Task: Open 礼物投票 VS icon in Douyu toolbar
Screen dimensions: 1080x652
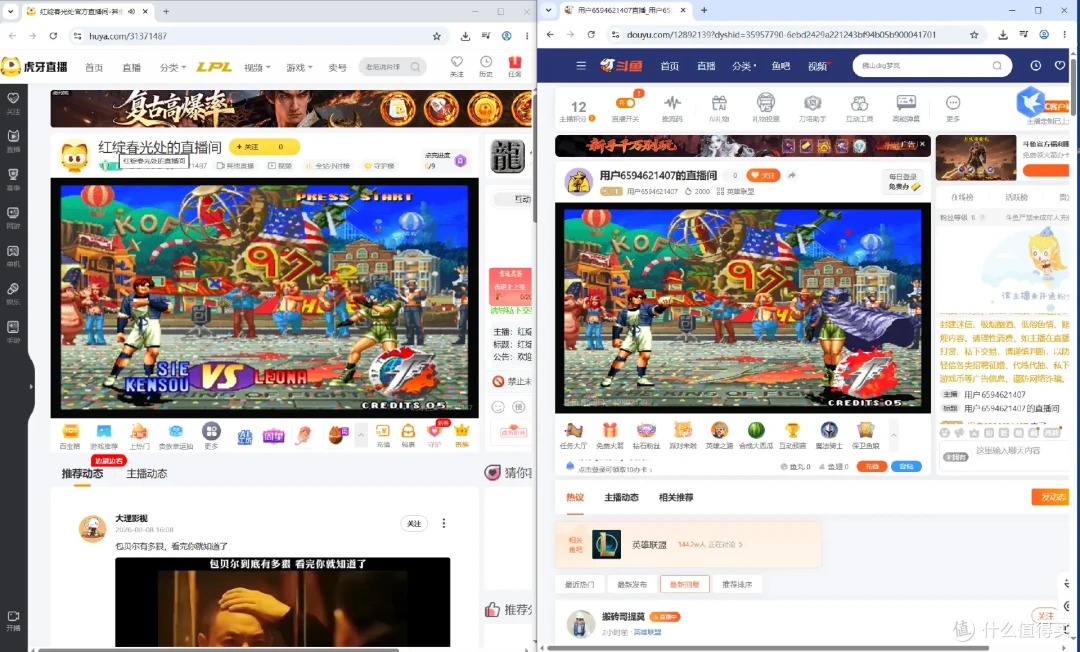Action: point(766,108)
